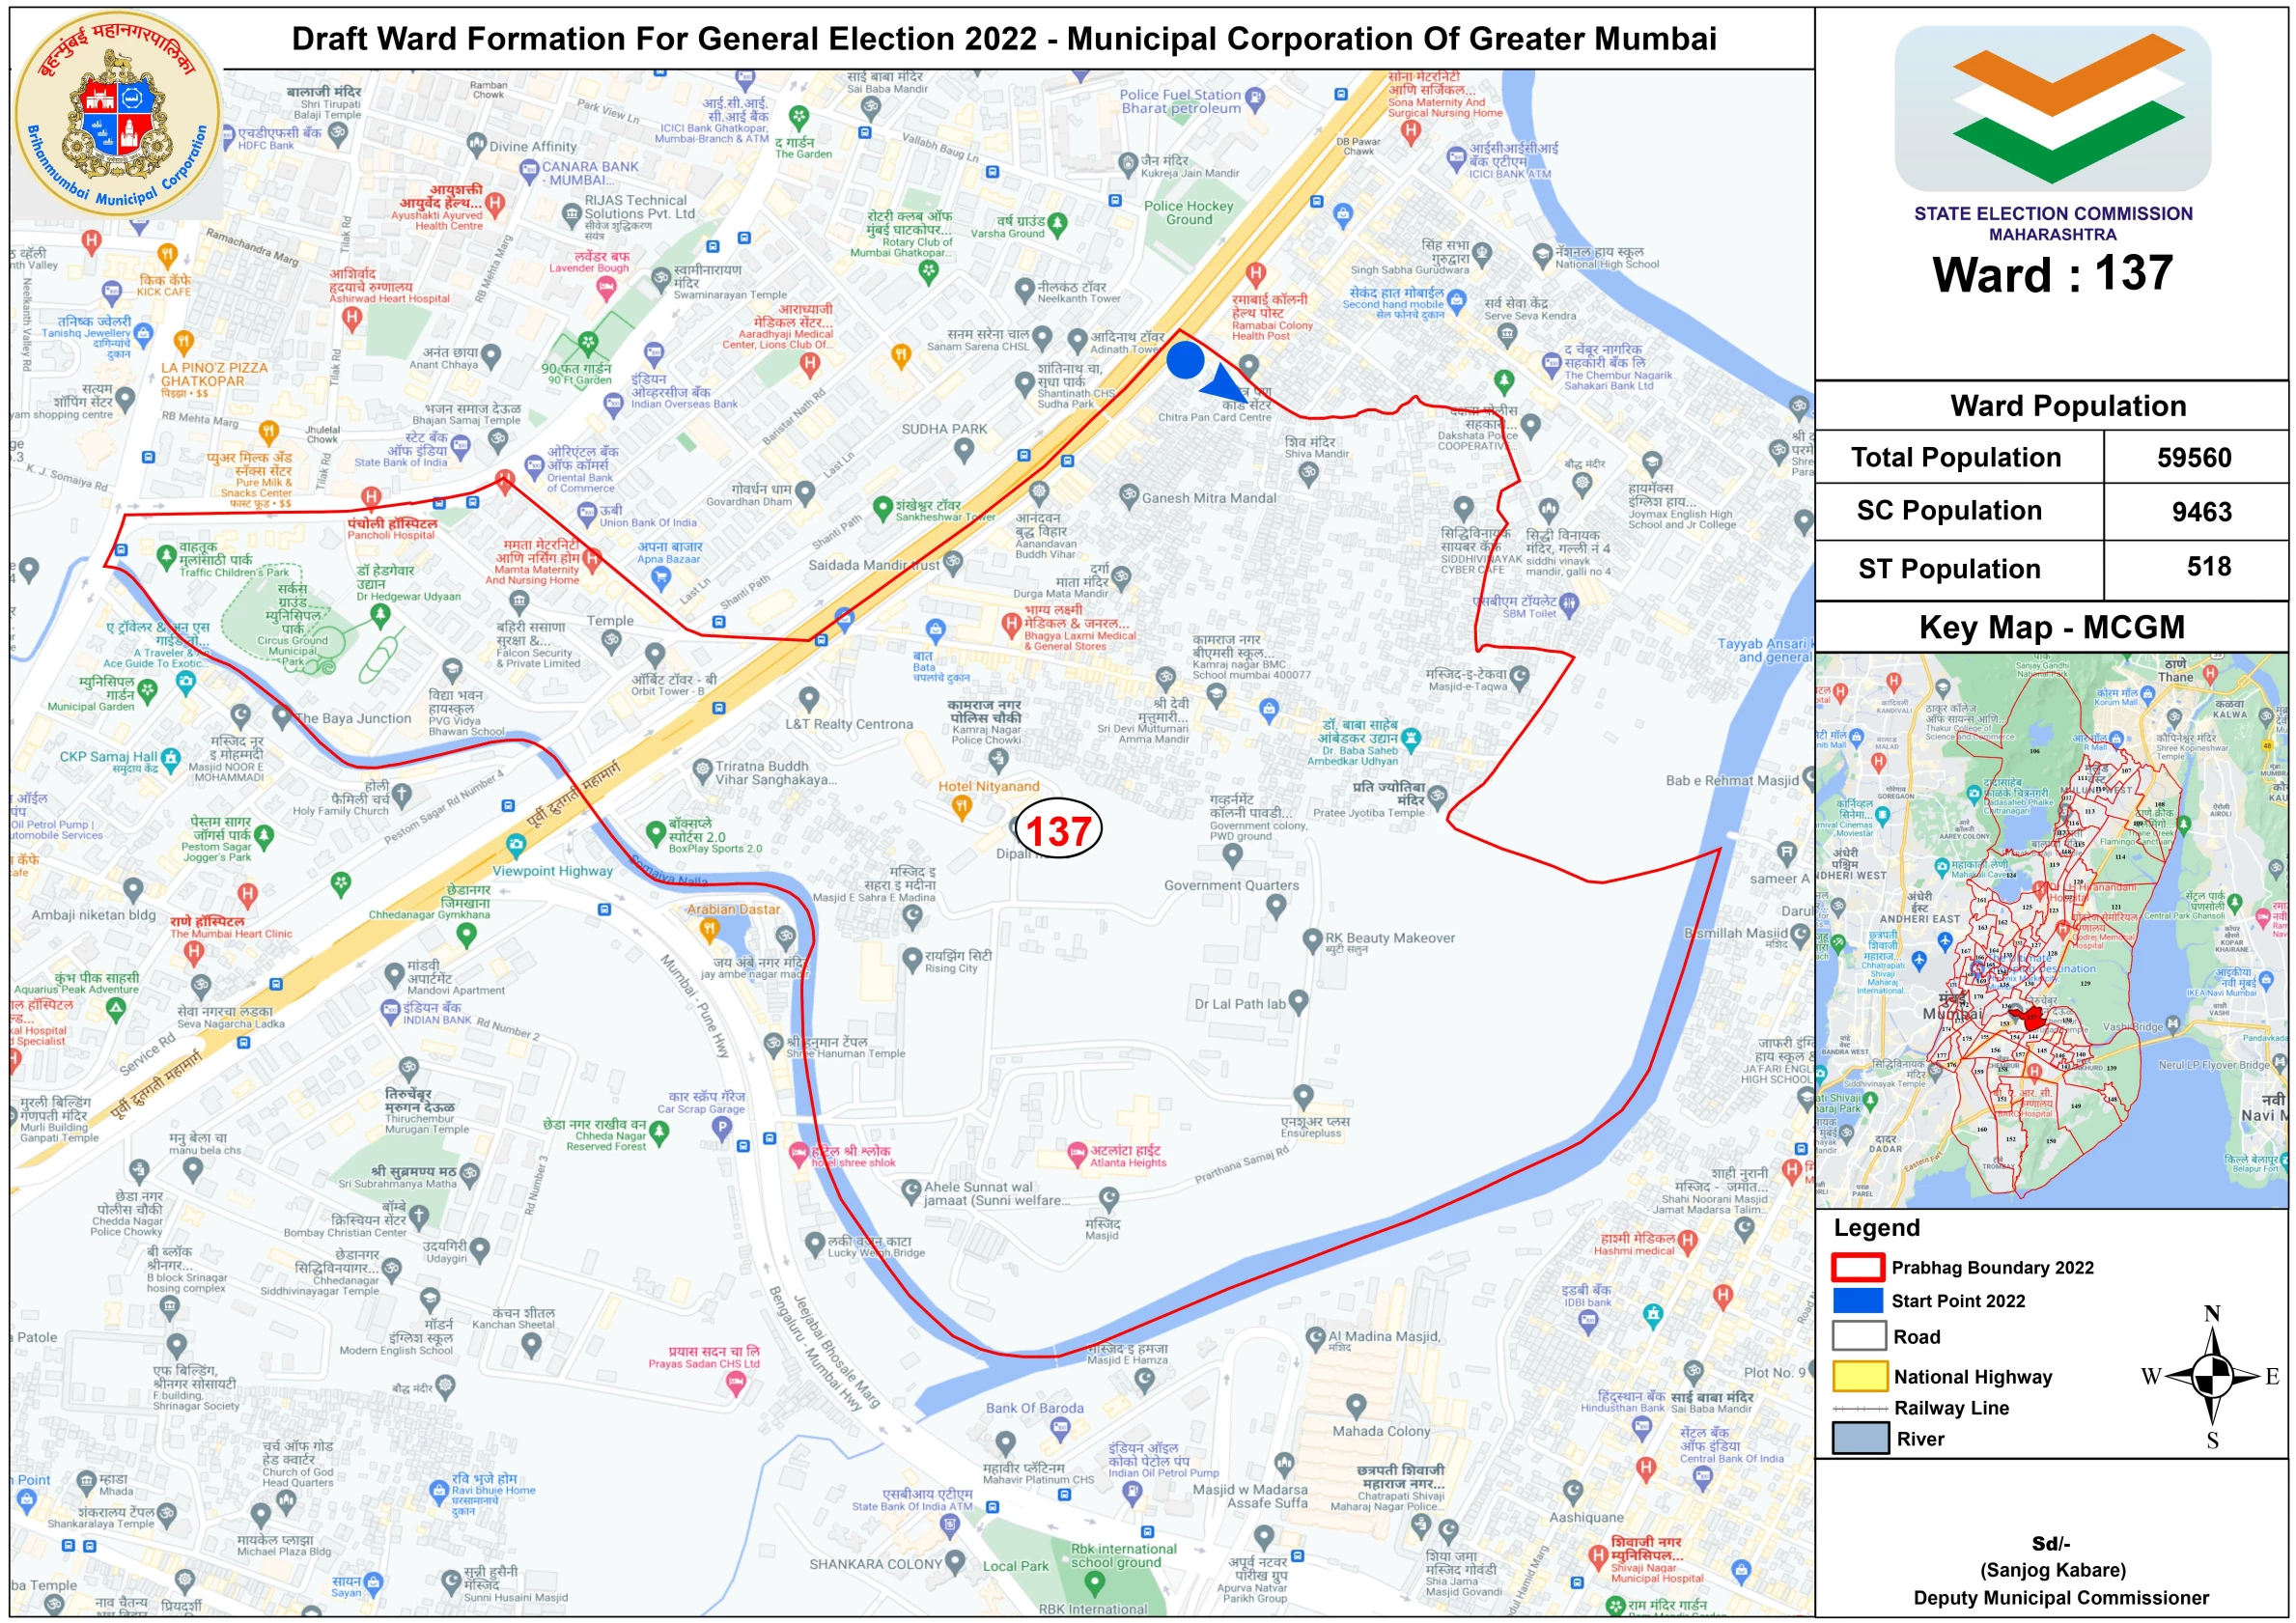Click the SC Population value 9463
Screen dimensions: 2296x1623
pos(2200,512)
